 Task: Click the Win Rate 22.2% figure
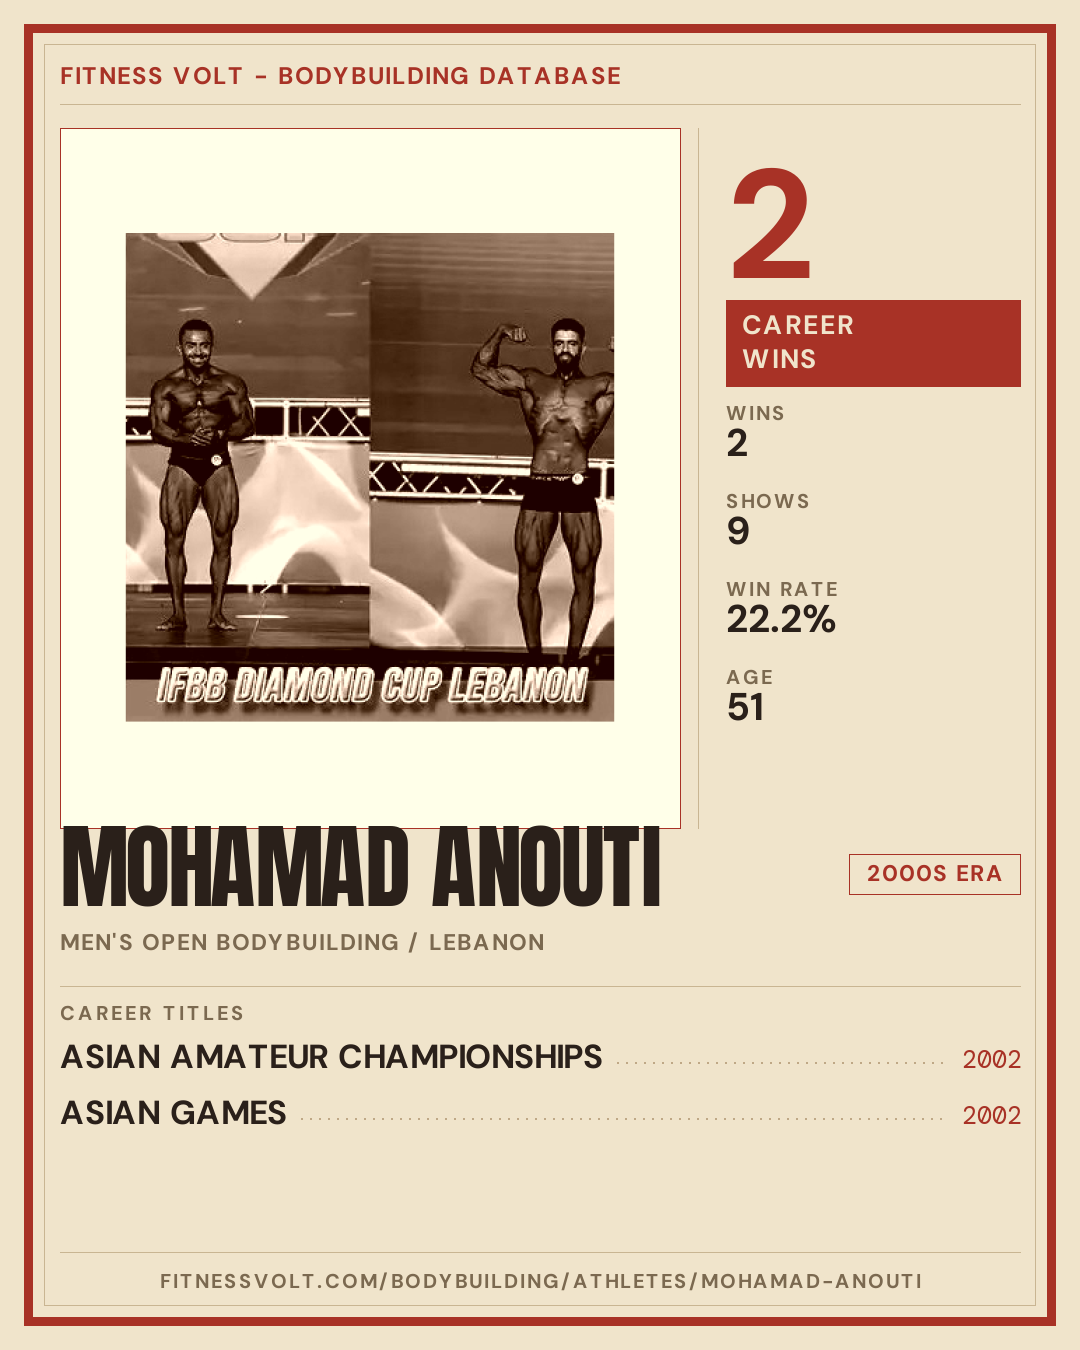tap(781, 619)
